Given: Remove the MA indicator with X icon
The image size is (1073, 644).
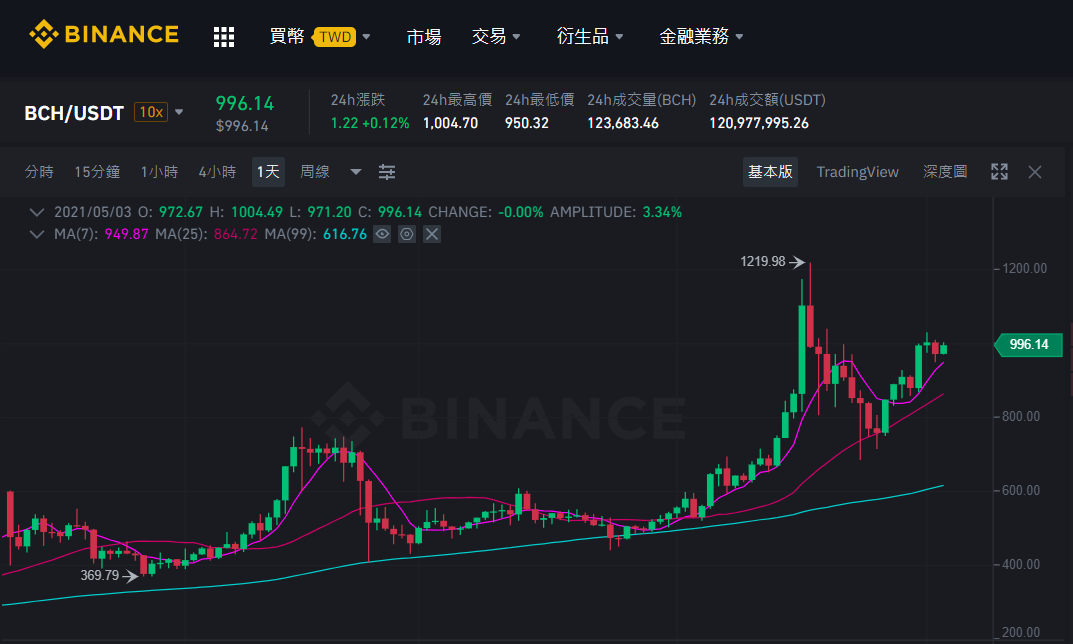Looking at the screenshot, I should pyautogui.click(x=432, y=235).
